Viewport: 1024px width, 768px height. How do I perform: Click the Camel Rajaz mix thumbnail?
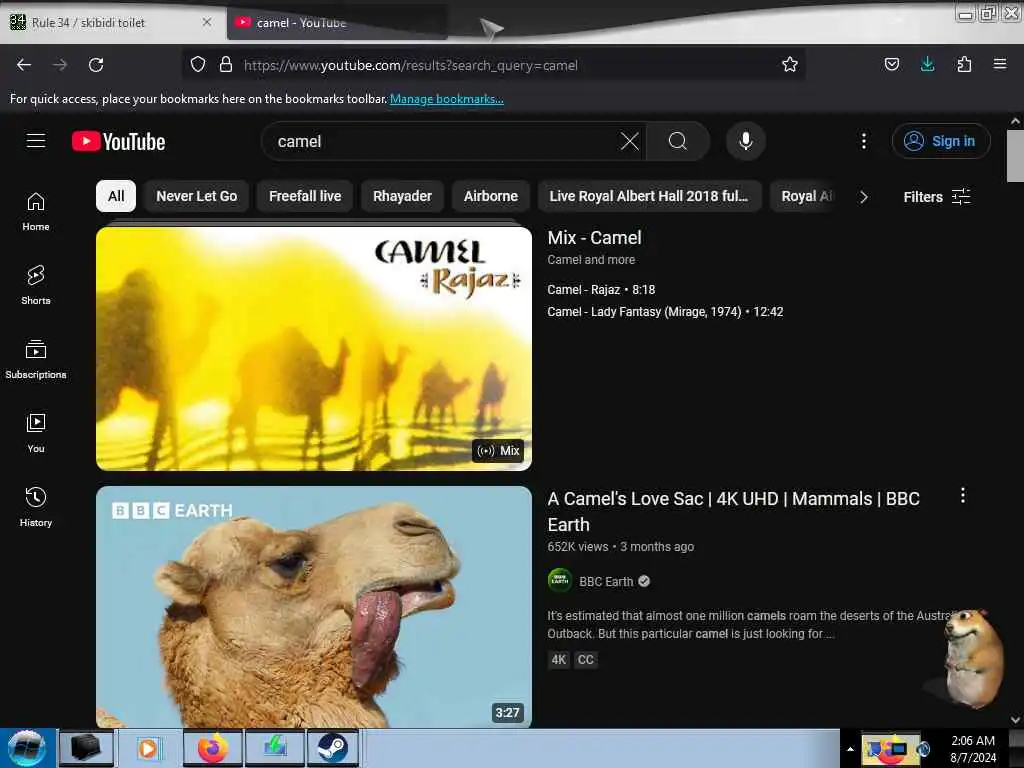click(x=314, y=348)
